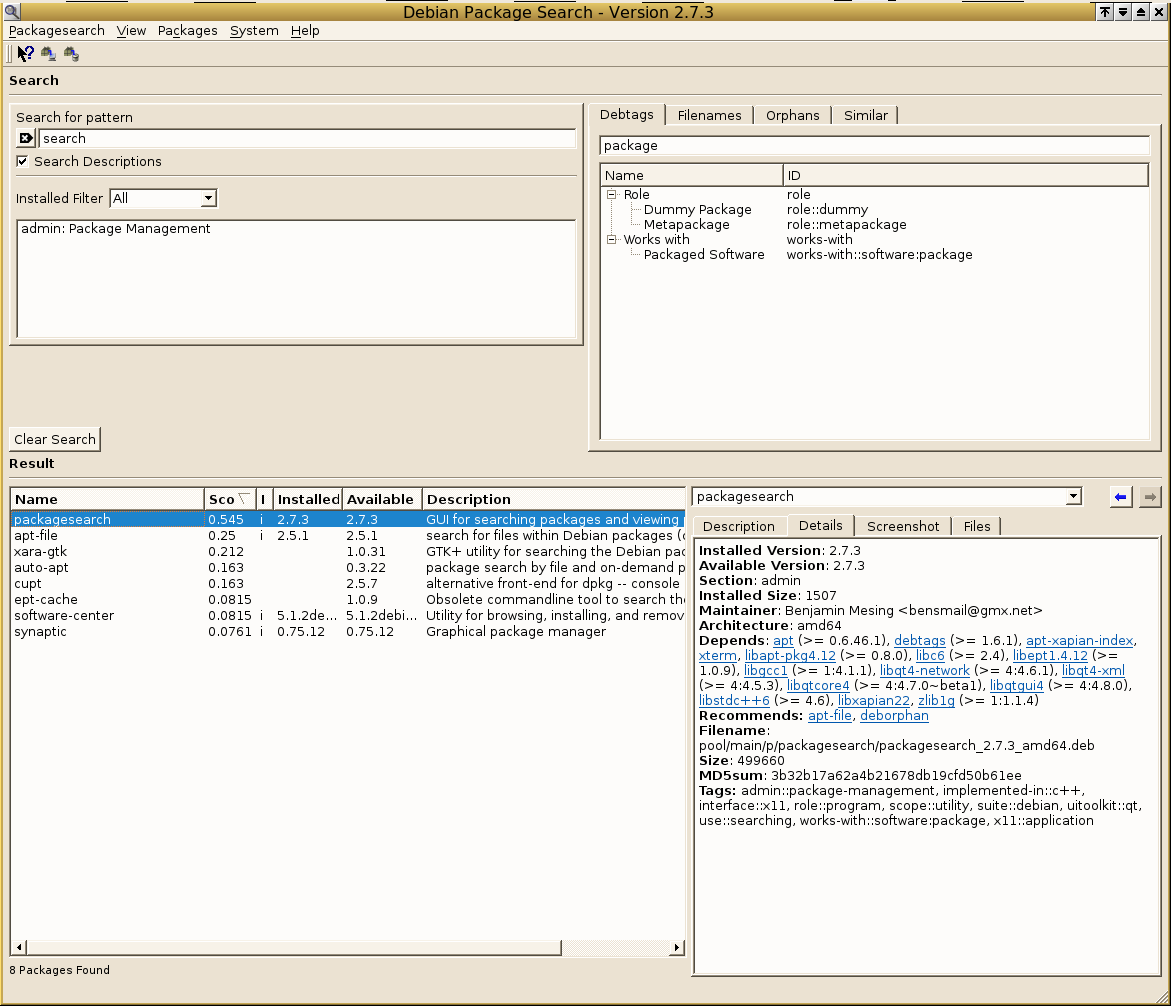Click the search pattern input field
The image size is (1171, 1006).
pyautogui.click(x=307, y=138)
